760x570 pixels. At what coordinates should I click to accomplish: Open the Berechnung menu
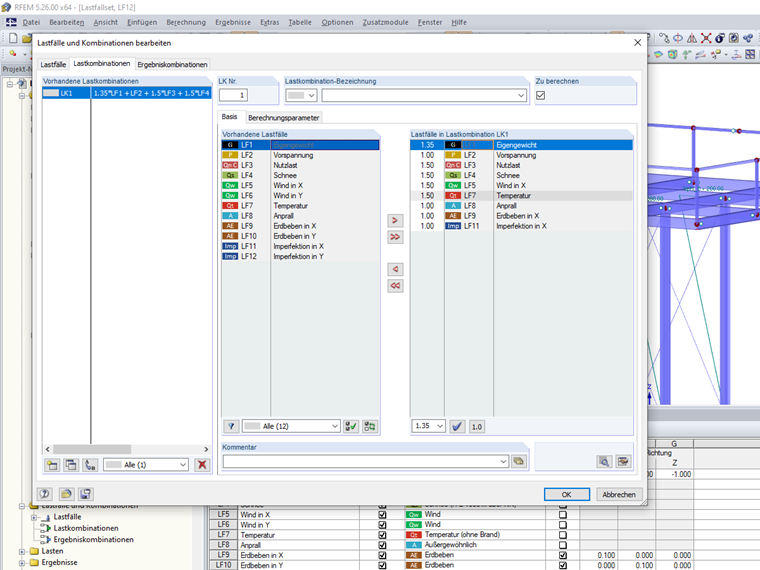click(186, 22)
